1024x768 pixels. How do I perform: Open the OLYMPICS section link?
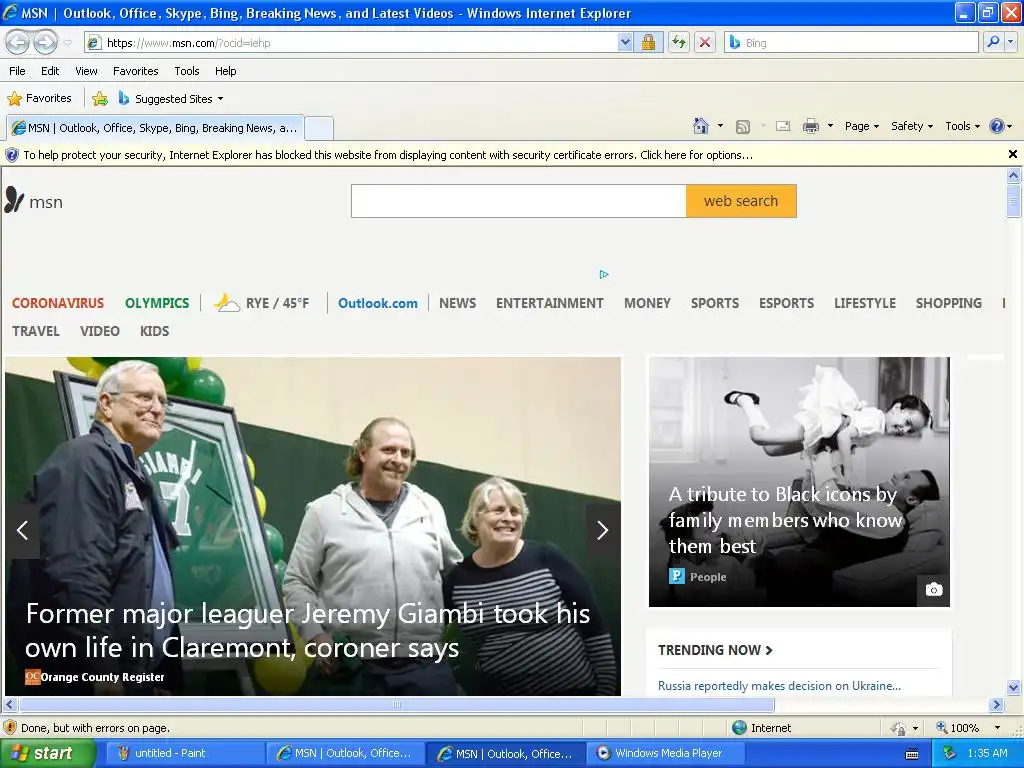[x=157, y=303]
